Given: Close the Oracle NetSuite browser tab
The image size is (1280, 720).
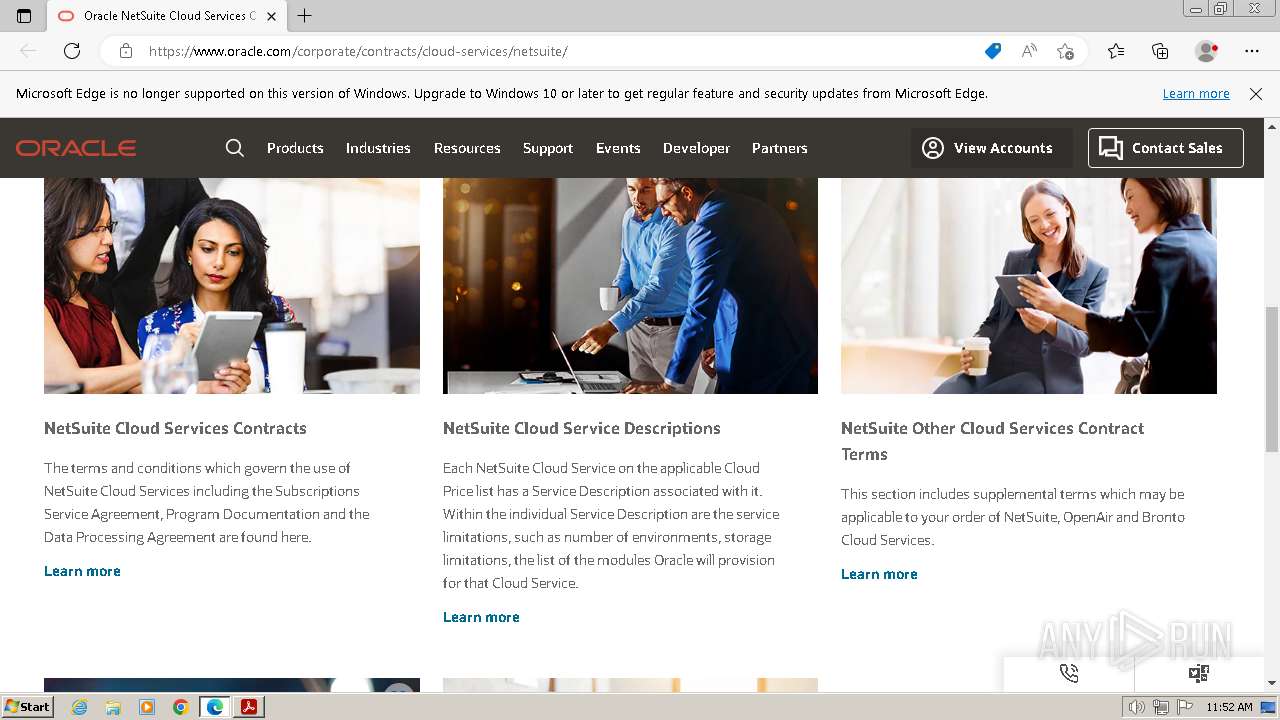Looking at the screenshot, I should (x=271, y=16).
